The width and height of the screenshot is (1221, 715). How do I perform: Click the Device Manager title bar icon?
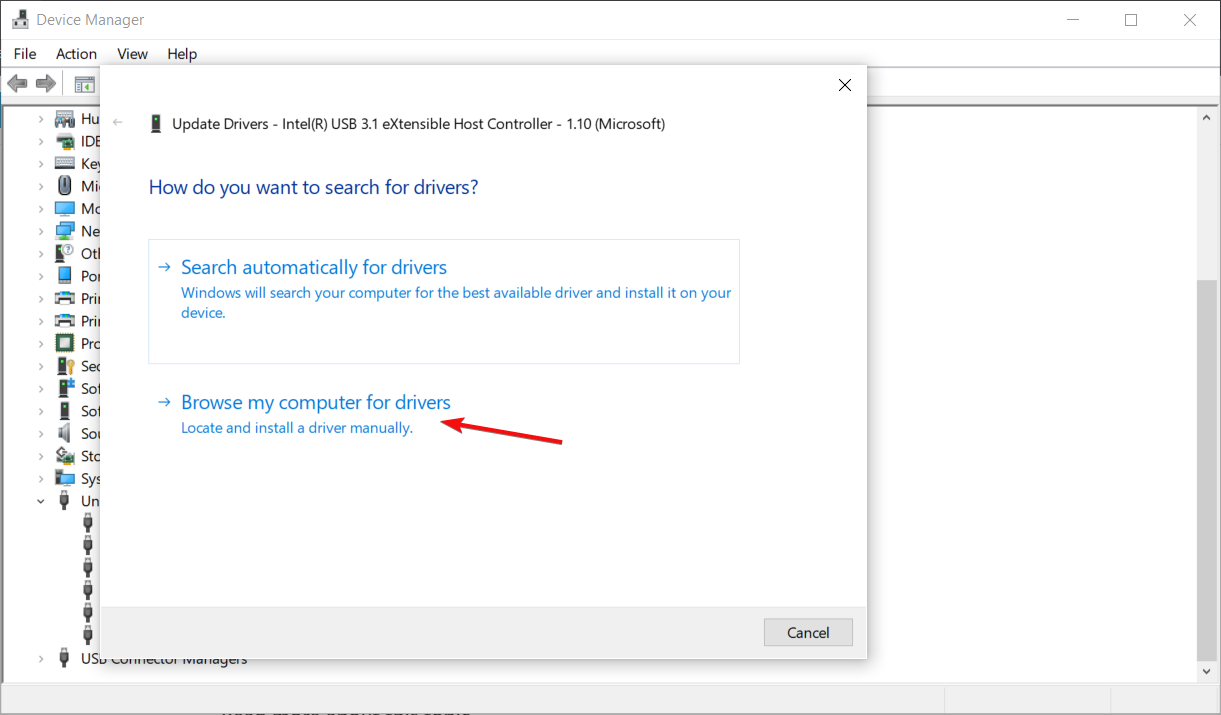19,19
